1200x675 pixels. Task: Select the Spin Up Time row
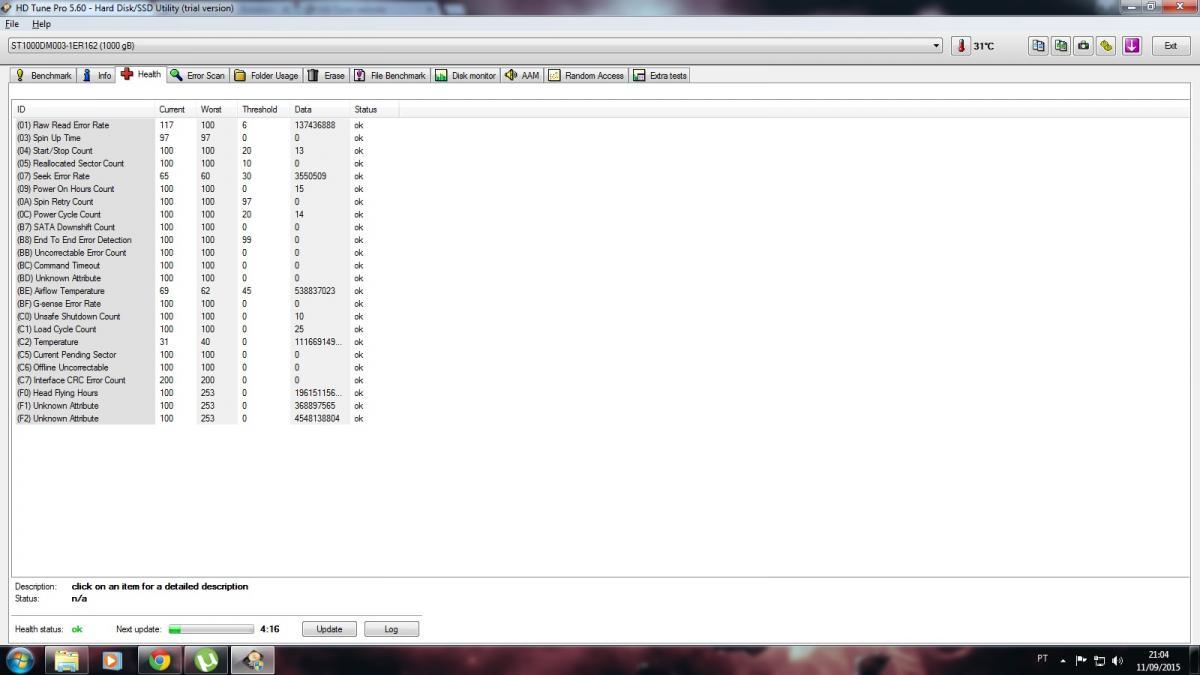coord(205,138)
